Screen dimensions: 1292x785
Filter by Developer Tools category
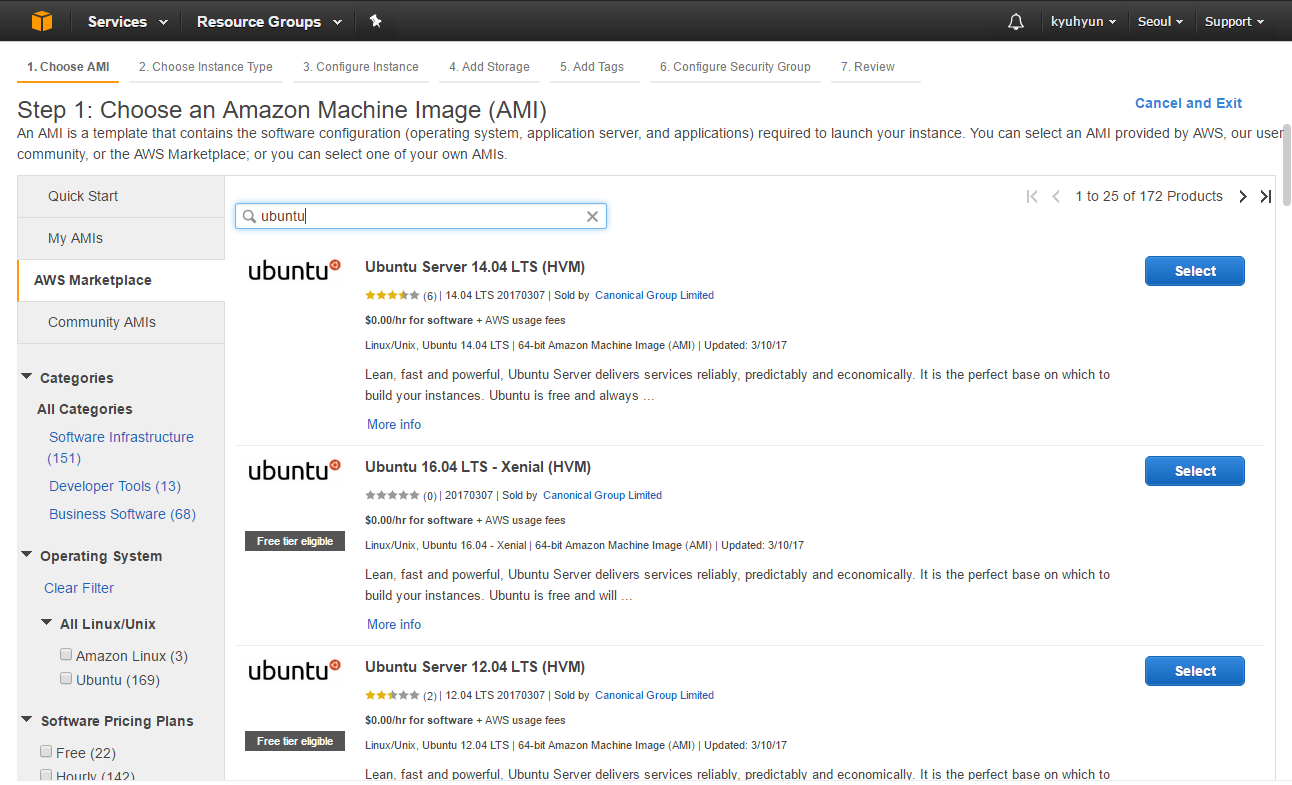tap(115, 486)
